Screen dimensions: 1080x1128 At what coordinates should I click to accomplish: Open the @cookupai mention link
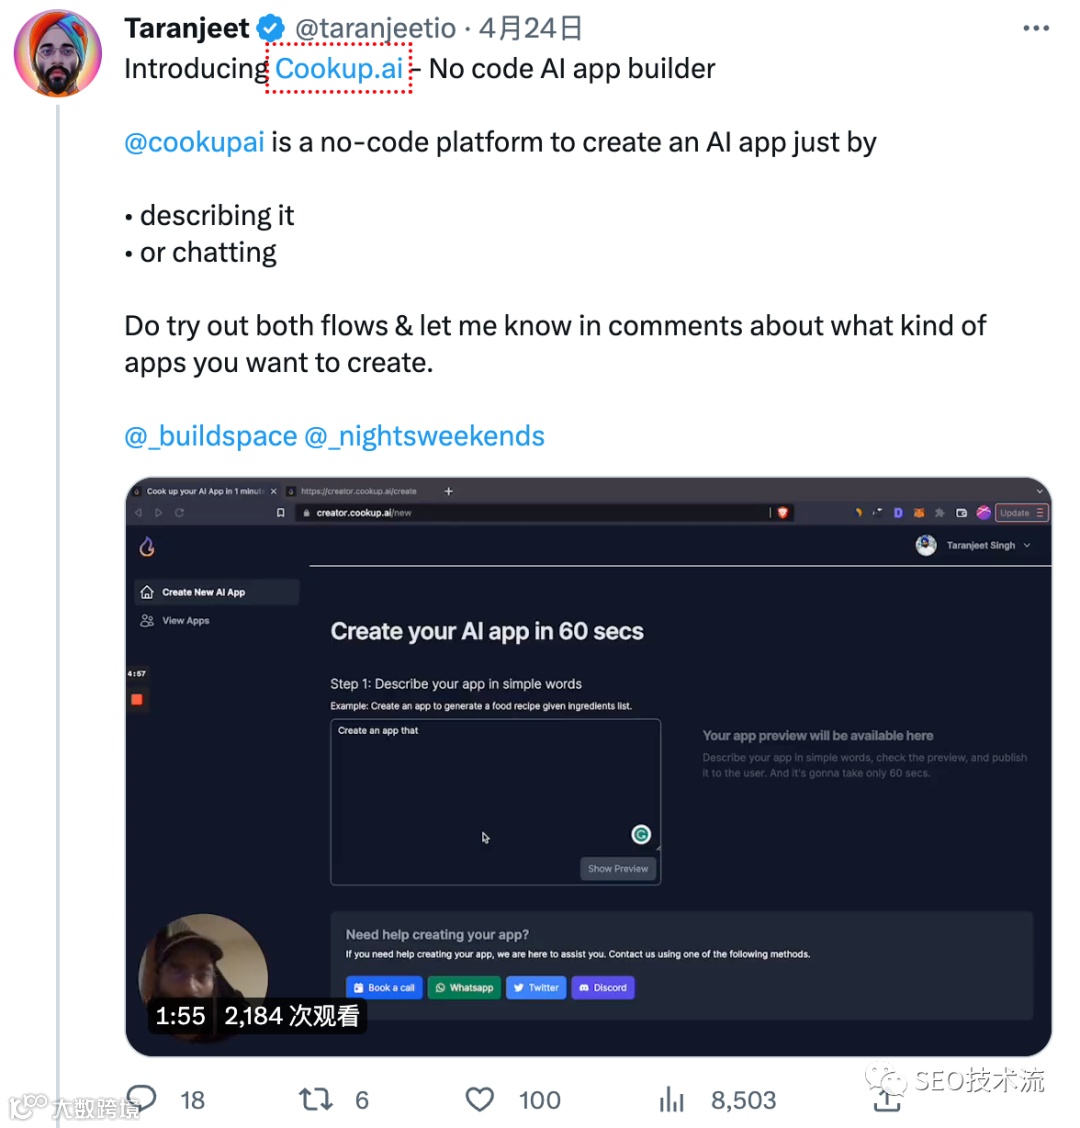tap(194, 142)
